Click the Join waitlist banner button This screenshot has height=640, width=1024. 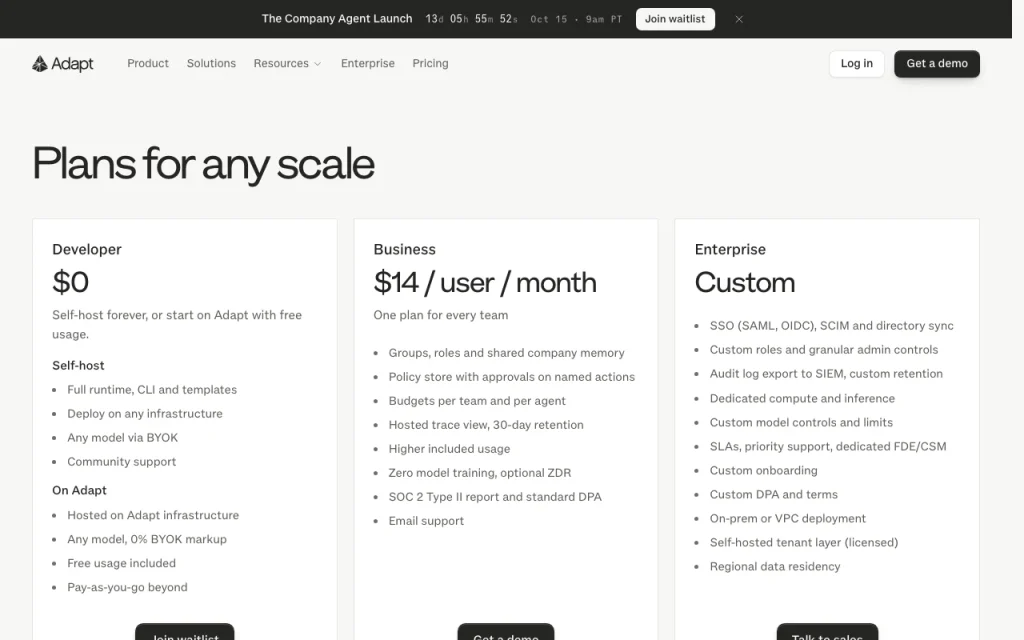click(x=675, y=19)
